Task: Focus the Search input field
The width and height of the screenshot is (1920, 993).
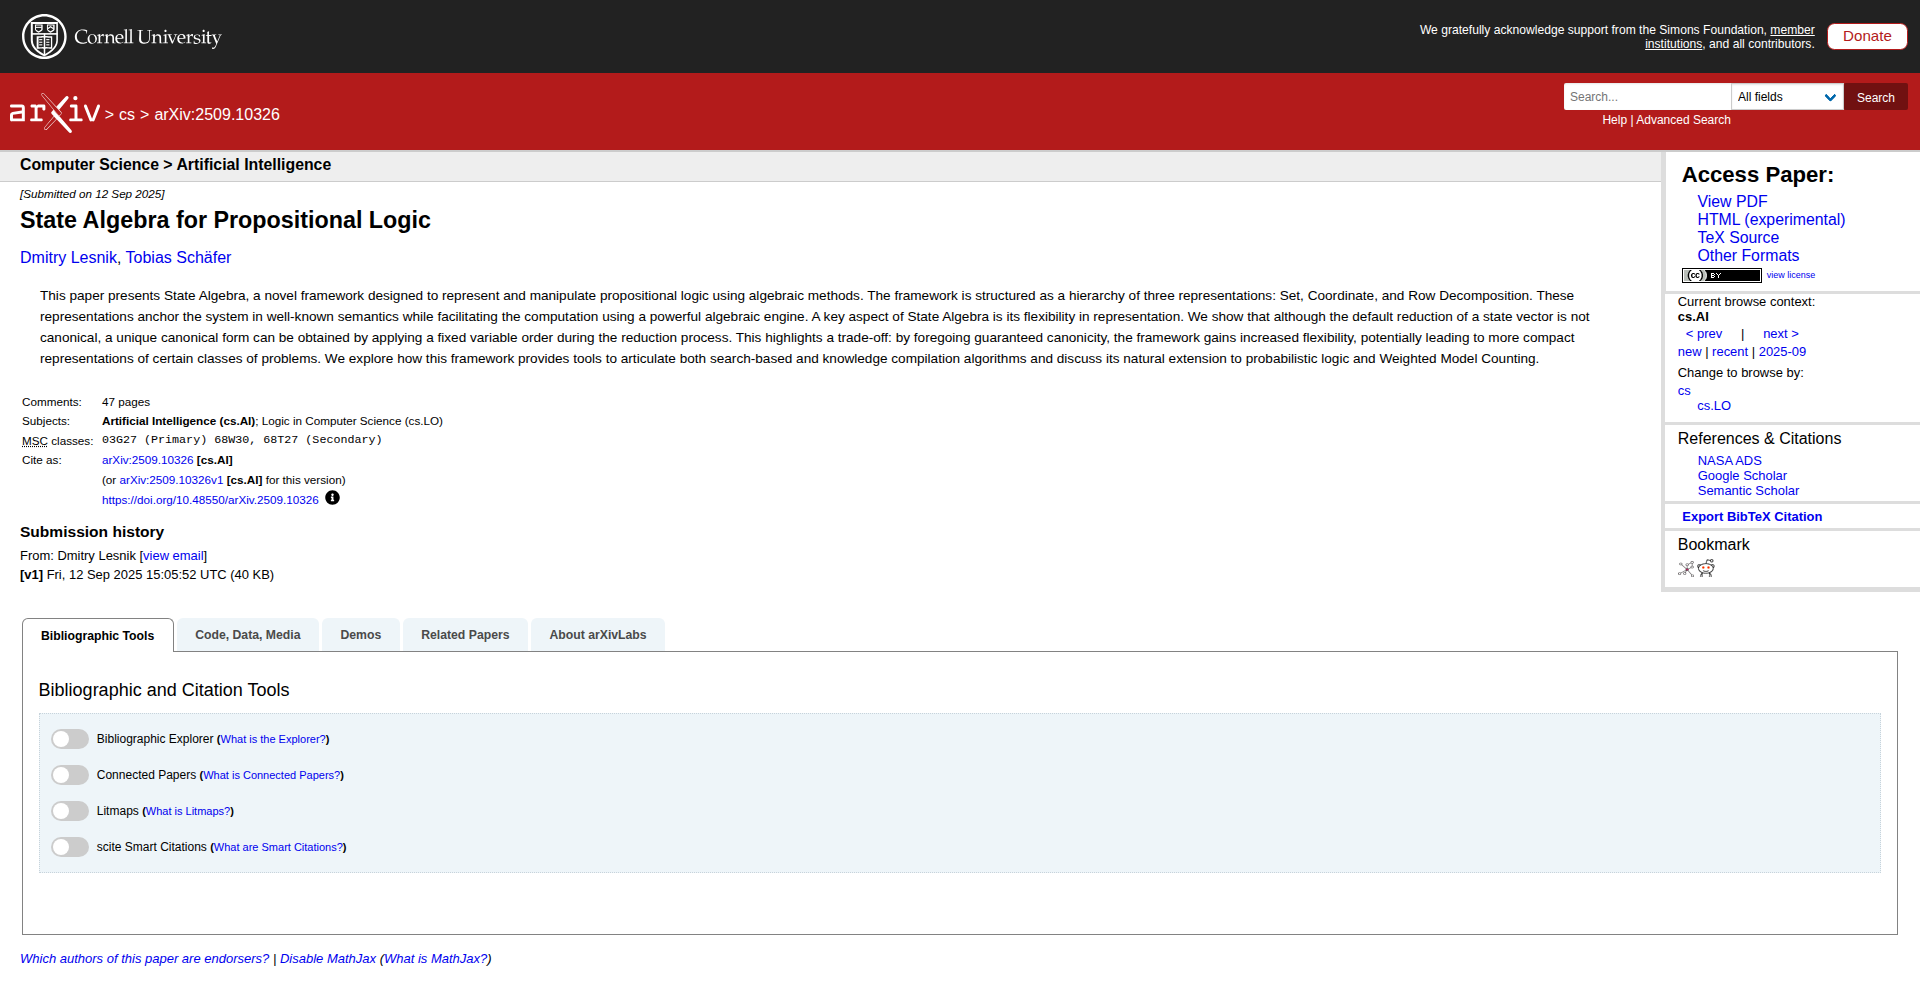Action: [1647, 97]
